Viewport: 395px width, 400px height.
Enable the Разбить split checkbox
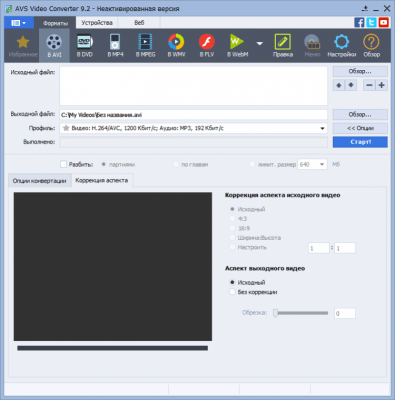click(x=63, y=164)
